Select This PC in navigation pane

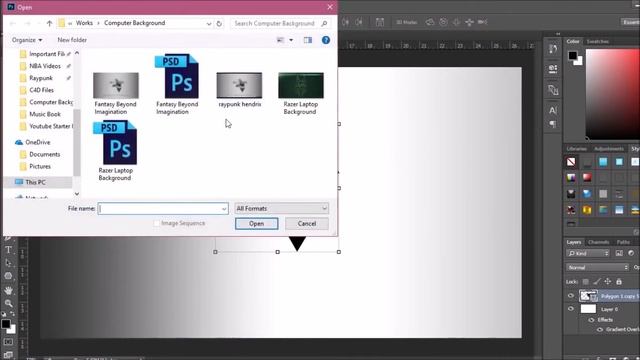(35, 182)
